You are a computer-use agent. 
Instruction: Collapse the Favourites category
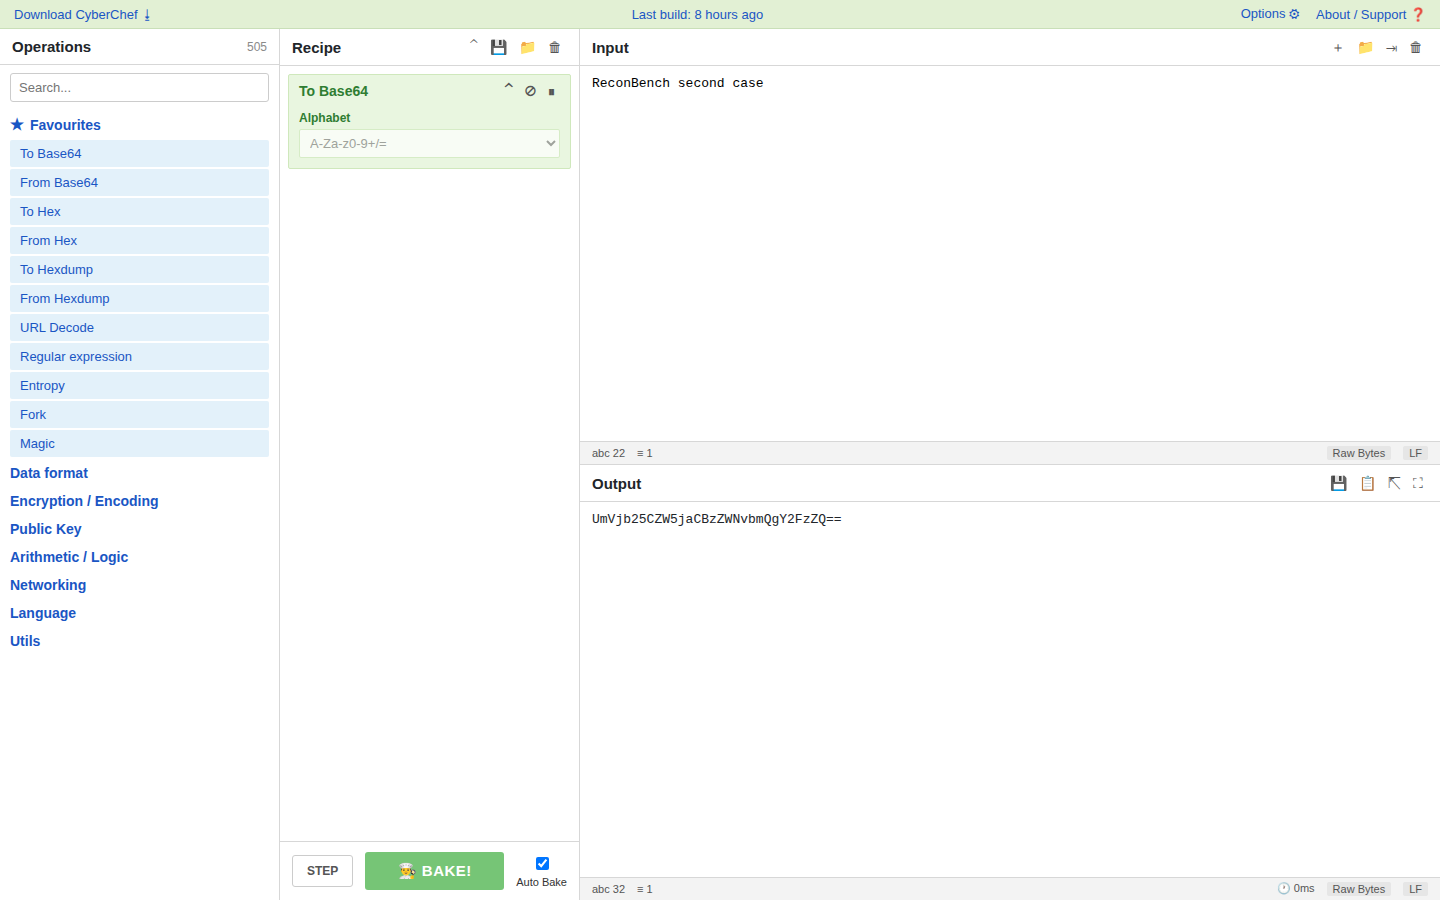coord(56,125)
